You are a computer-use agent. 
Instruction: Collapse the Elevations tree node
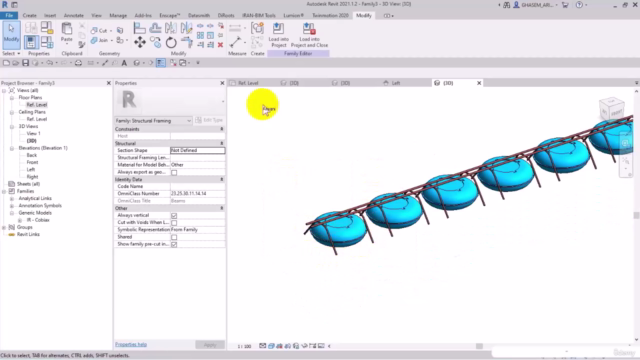(x=12, y=148)
